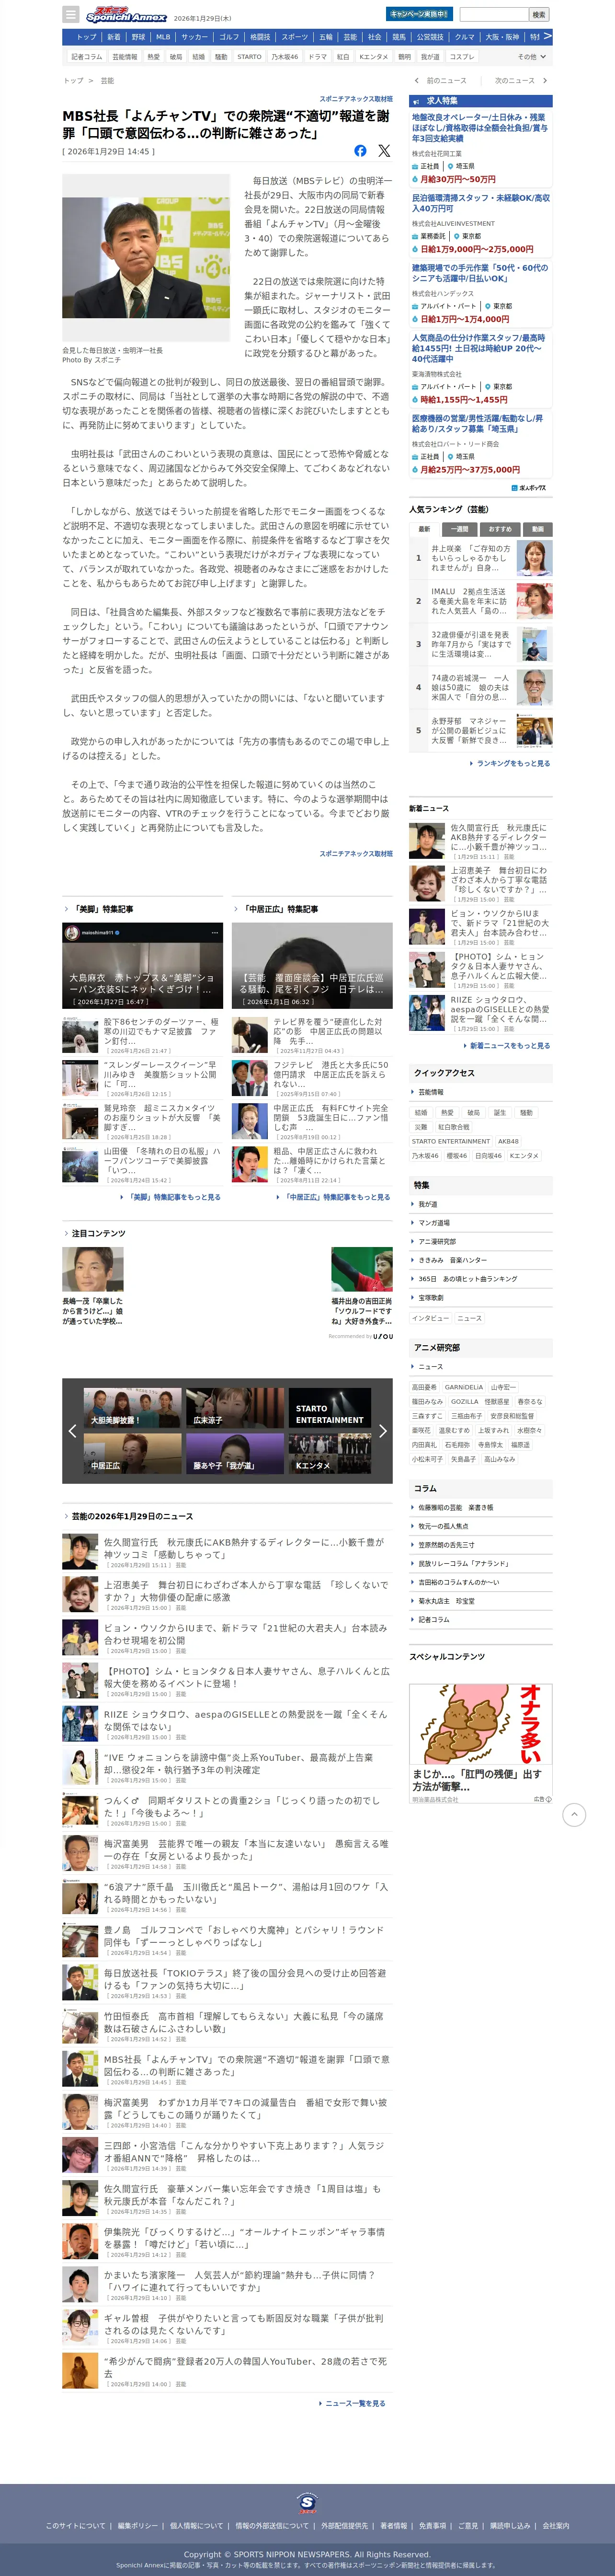
Task: Open the マンガ道場 feature link
Action: click(433, 1223)
